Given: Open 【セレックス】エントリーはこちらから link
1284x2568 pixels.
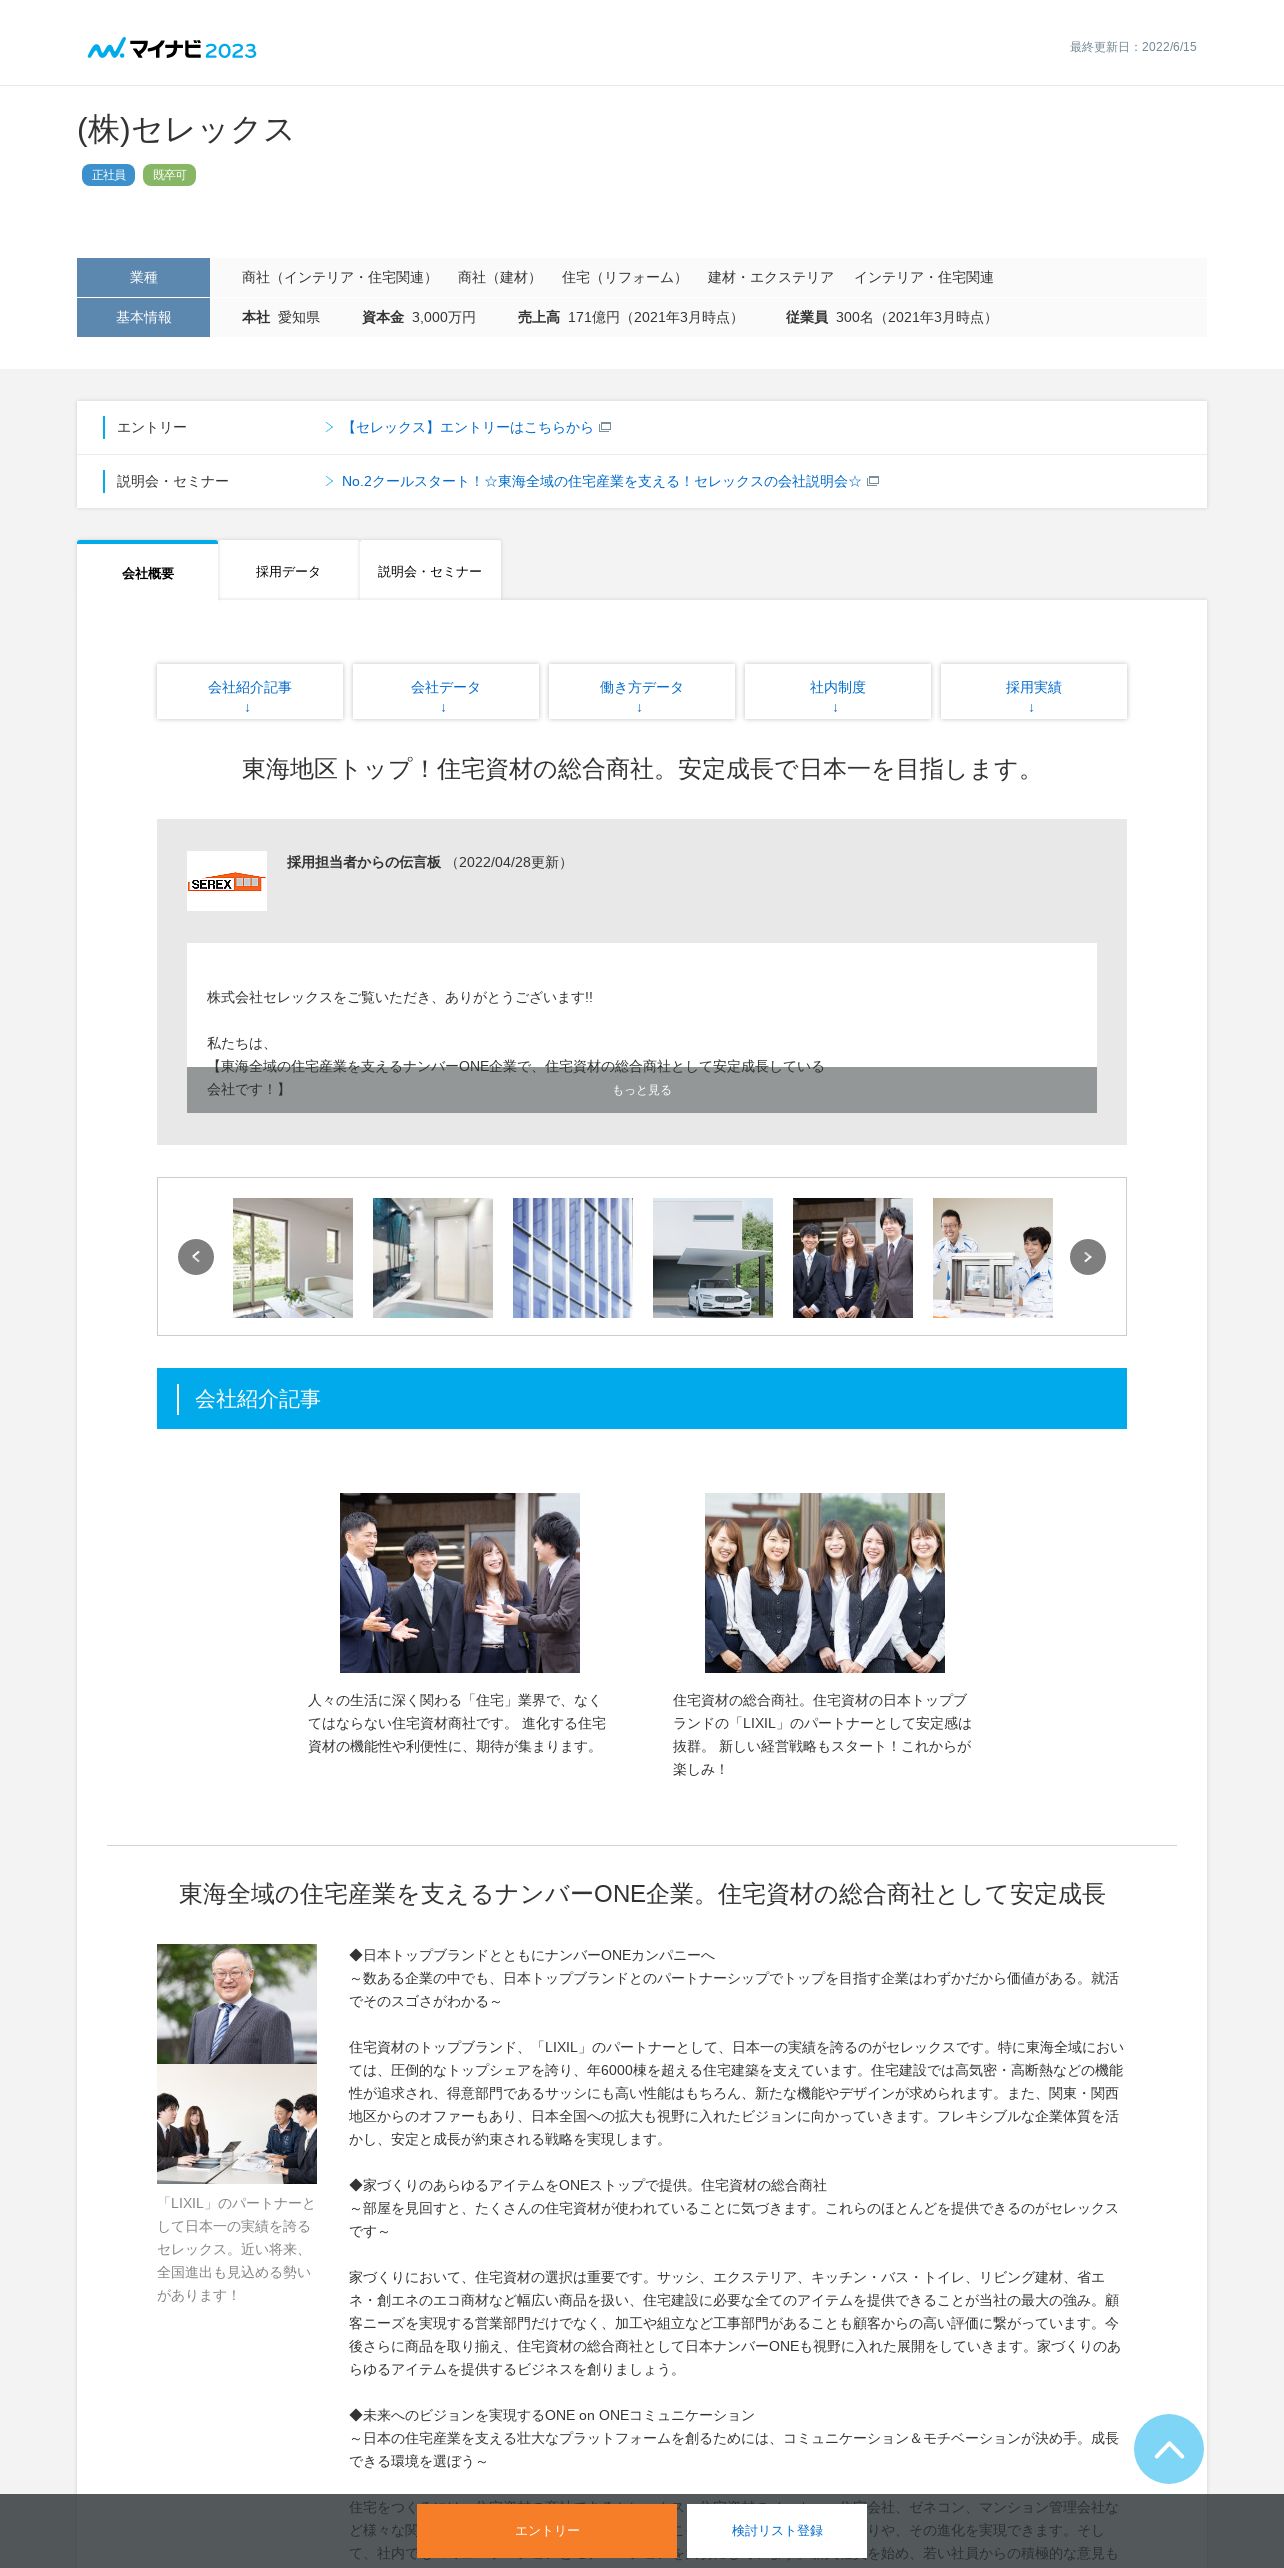Looking at the screenshot, I should point(467,427).
